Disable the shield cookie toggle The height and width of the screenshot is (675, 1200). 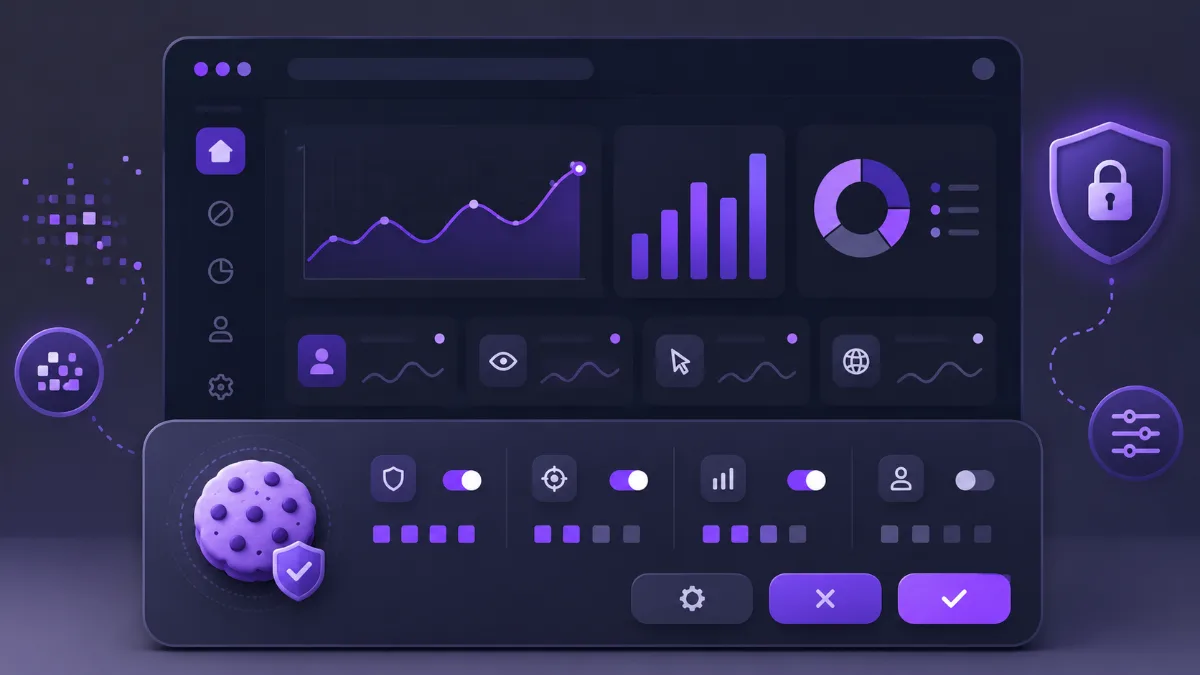[x=462, y=481]
